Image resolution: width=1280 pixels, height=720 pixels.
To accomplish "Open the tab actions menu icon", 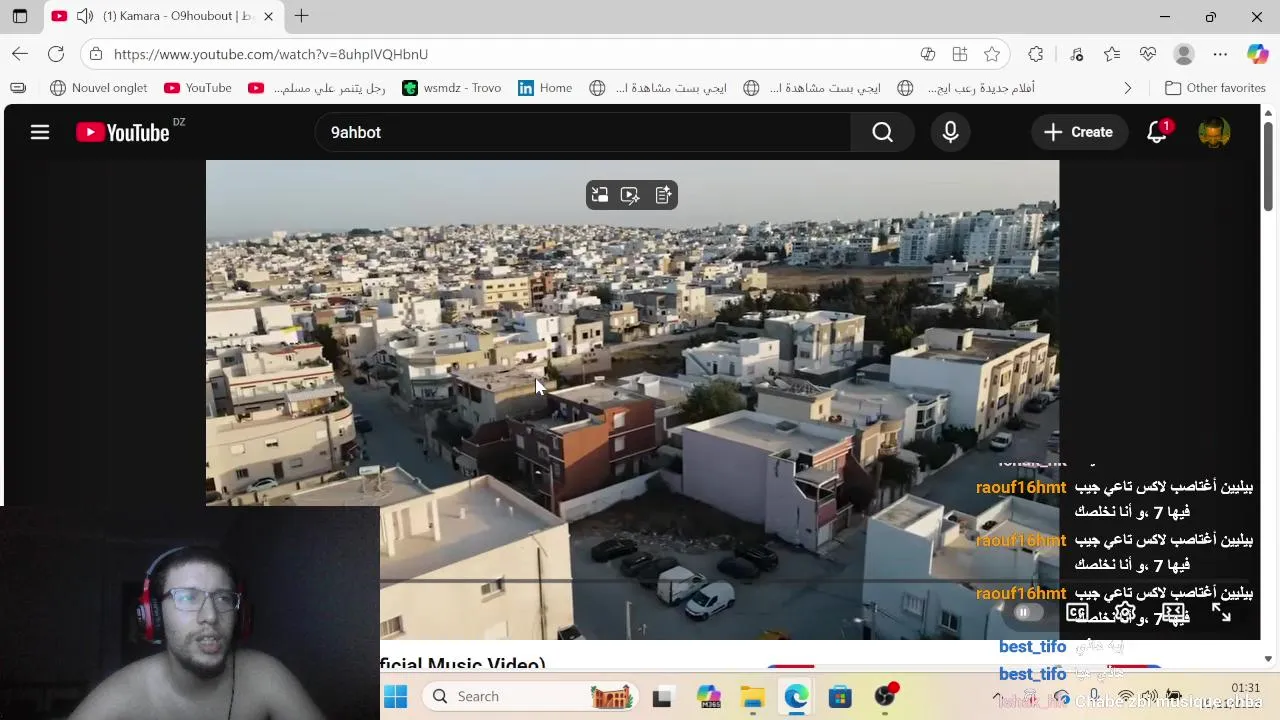I will [x=20, y=16].
